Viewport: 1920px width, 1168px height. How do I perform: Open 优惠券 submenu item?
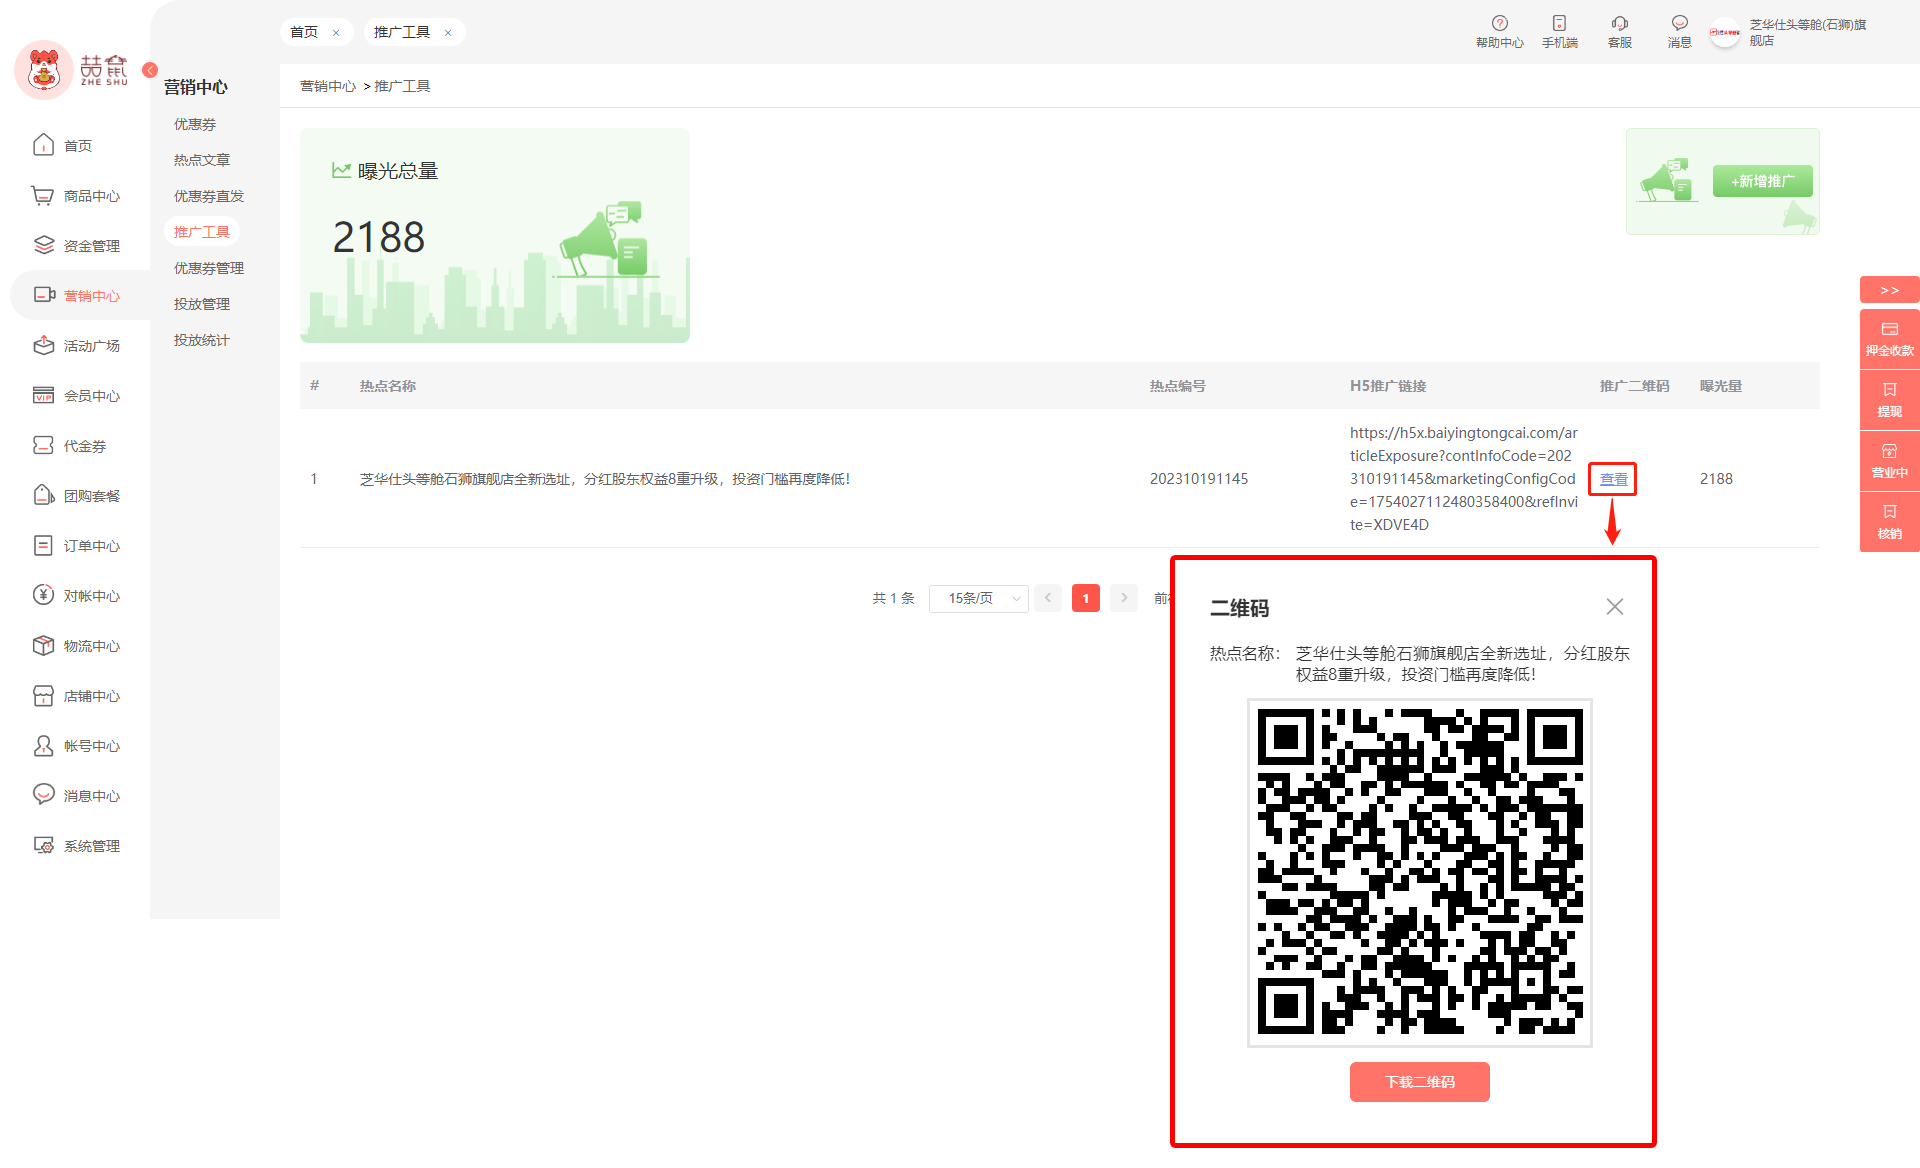195,124
